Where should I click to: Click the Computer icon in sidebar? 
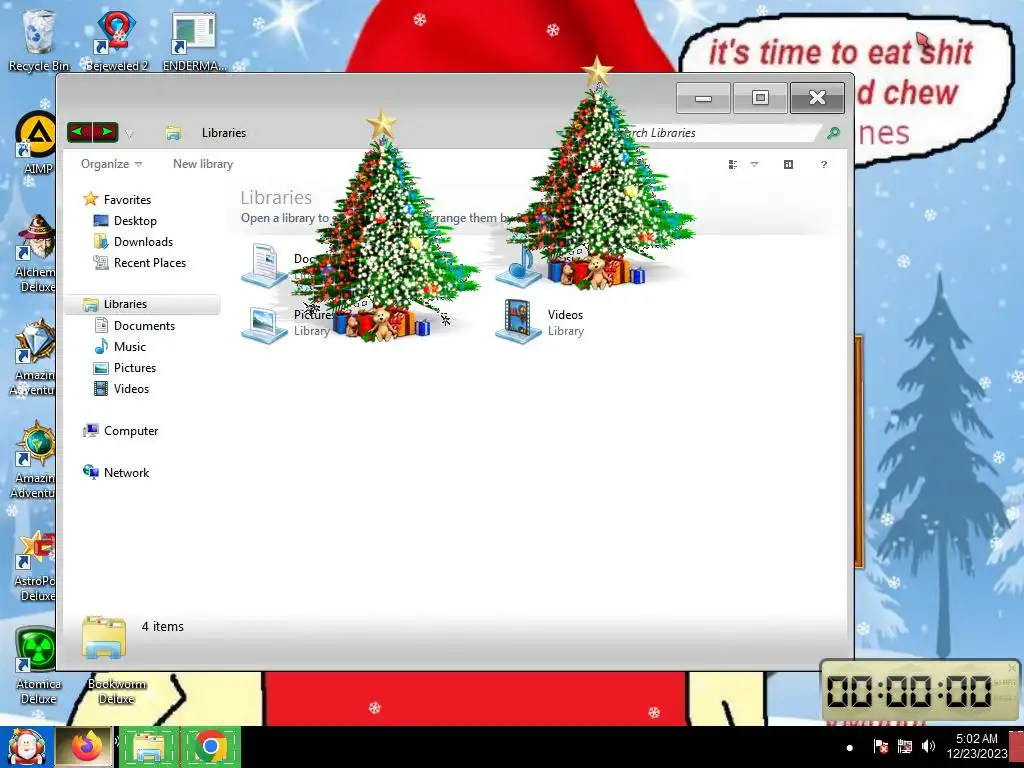[91, 430]
